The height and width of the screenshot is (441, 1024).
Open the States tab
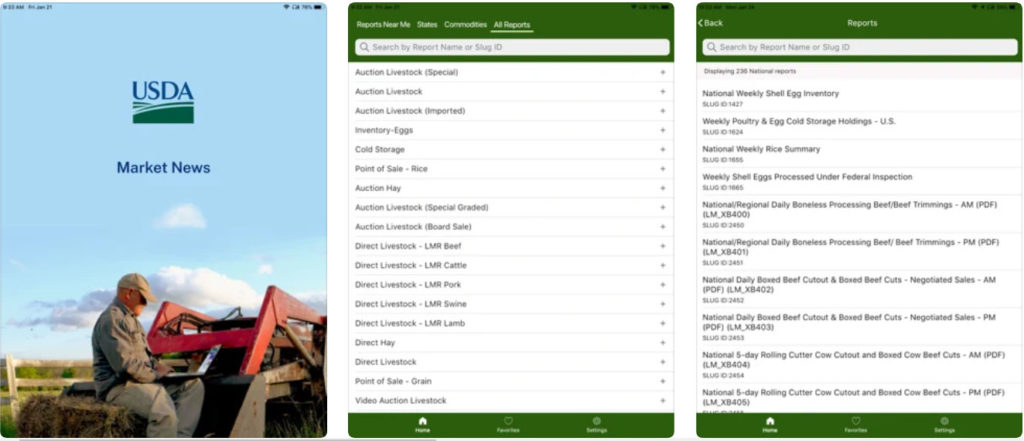427,24
